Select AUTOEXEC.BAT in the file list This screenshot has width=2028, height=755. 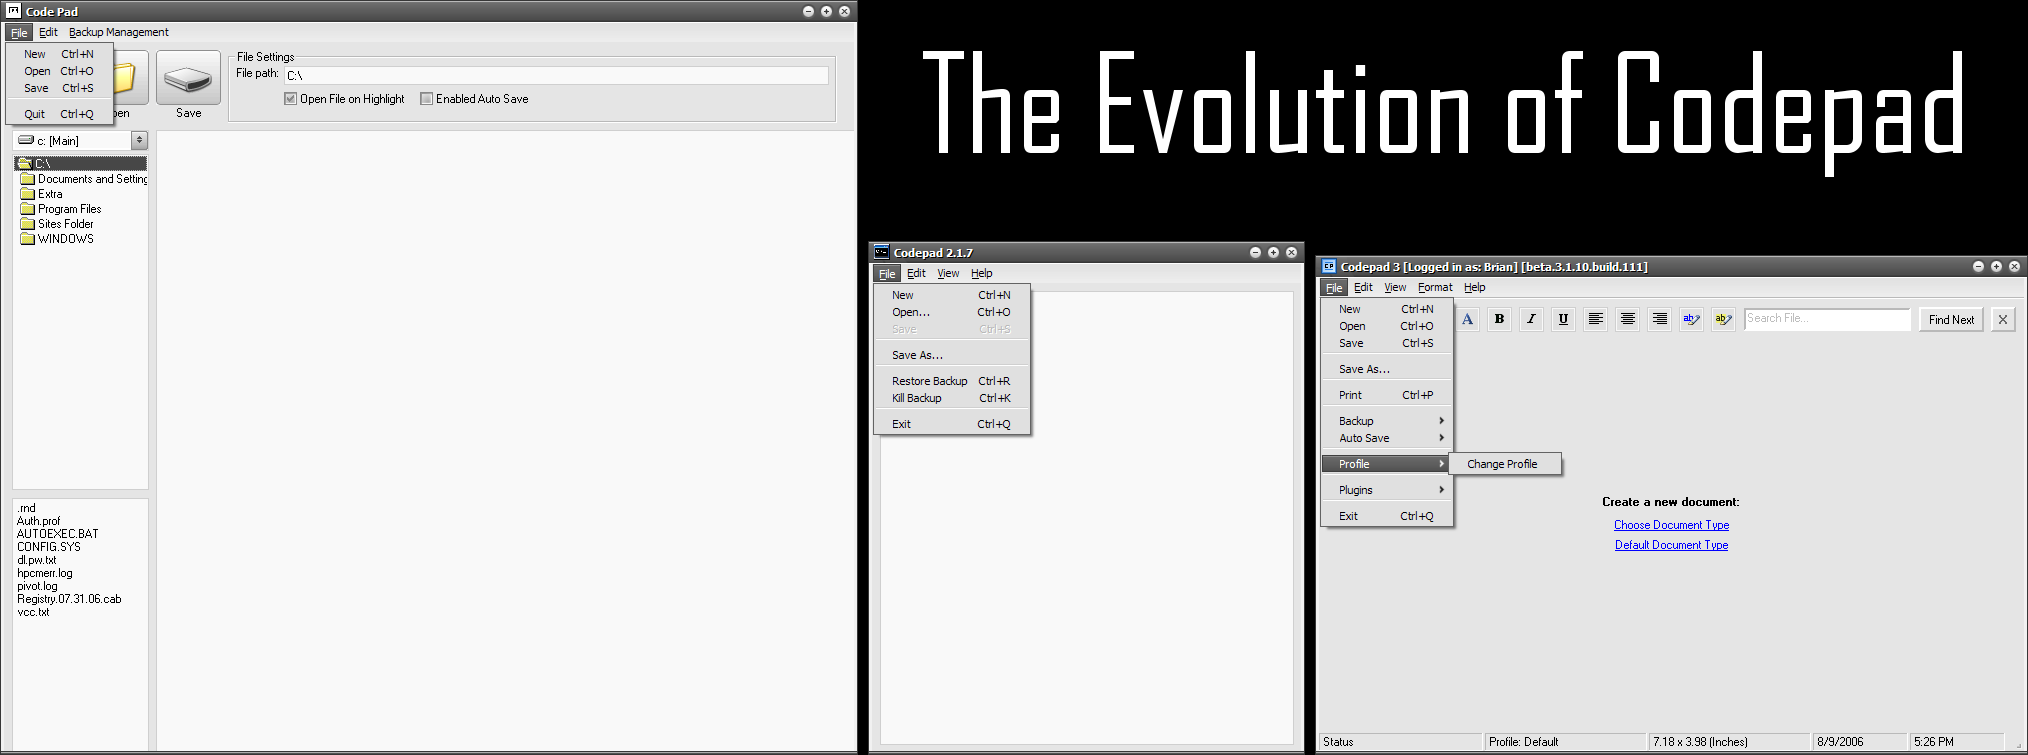(x=57, y=534)
